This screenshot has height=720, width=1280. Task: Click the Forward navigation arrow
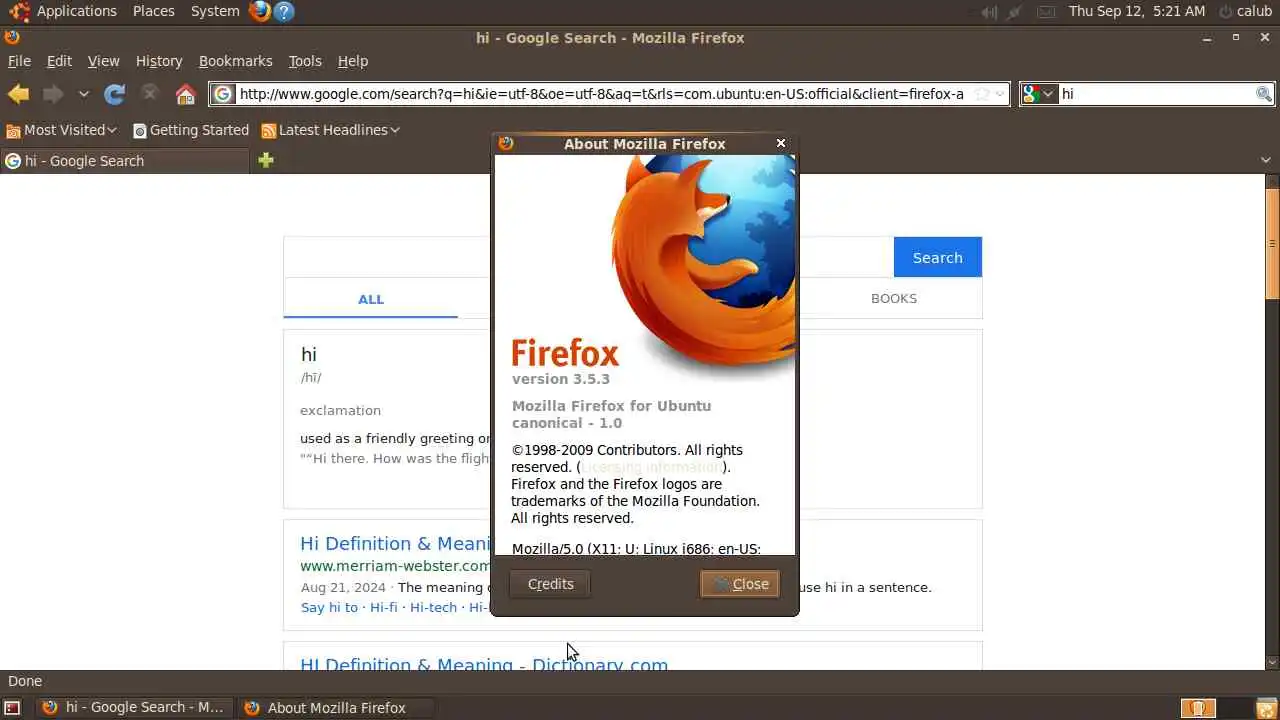pyautogui.click(x=53, y=94)
